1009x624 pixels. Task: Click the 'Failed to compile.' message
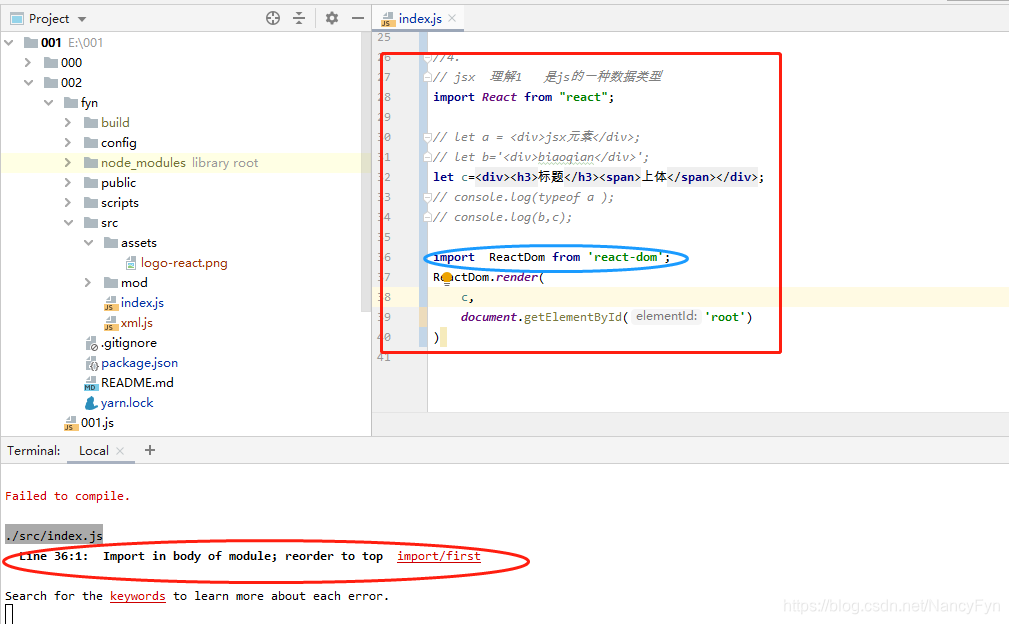68,495
